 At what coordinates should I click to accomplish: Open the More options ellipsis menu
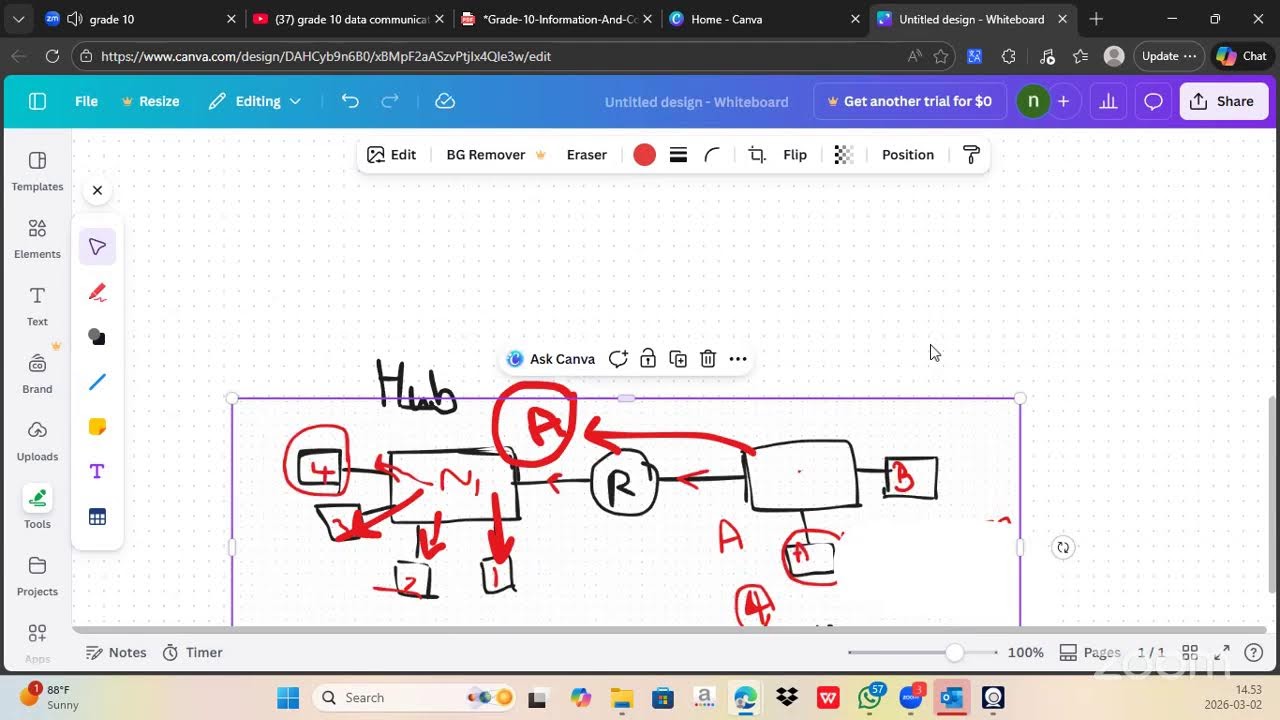click(x=738, y=359)
